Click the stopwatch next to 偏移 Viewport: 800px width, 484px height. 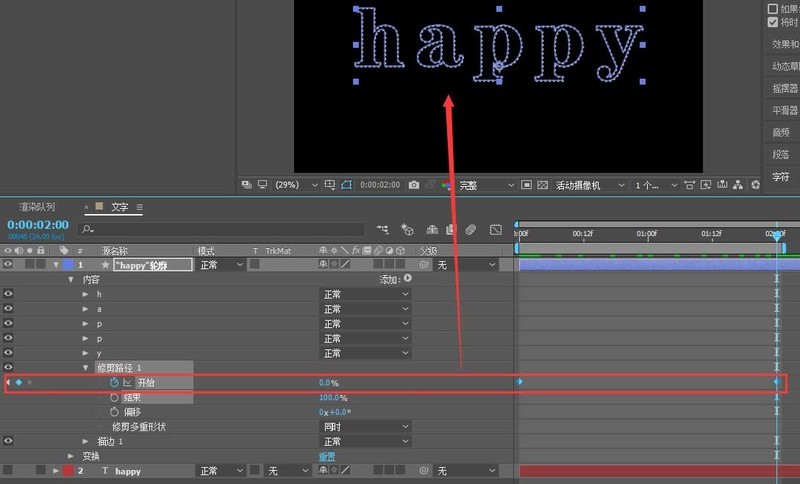coord(114,412)
